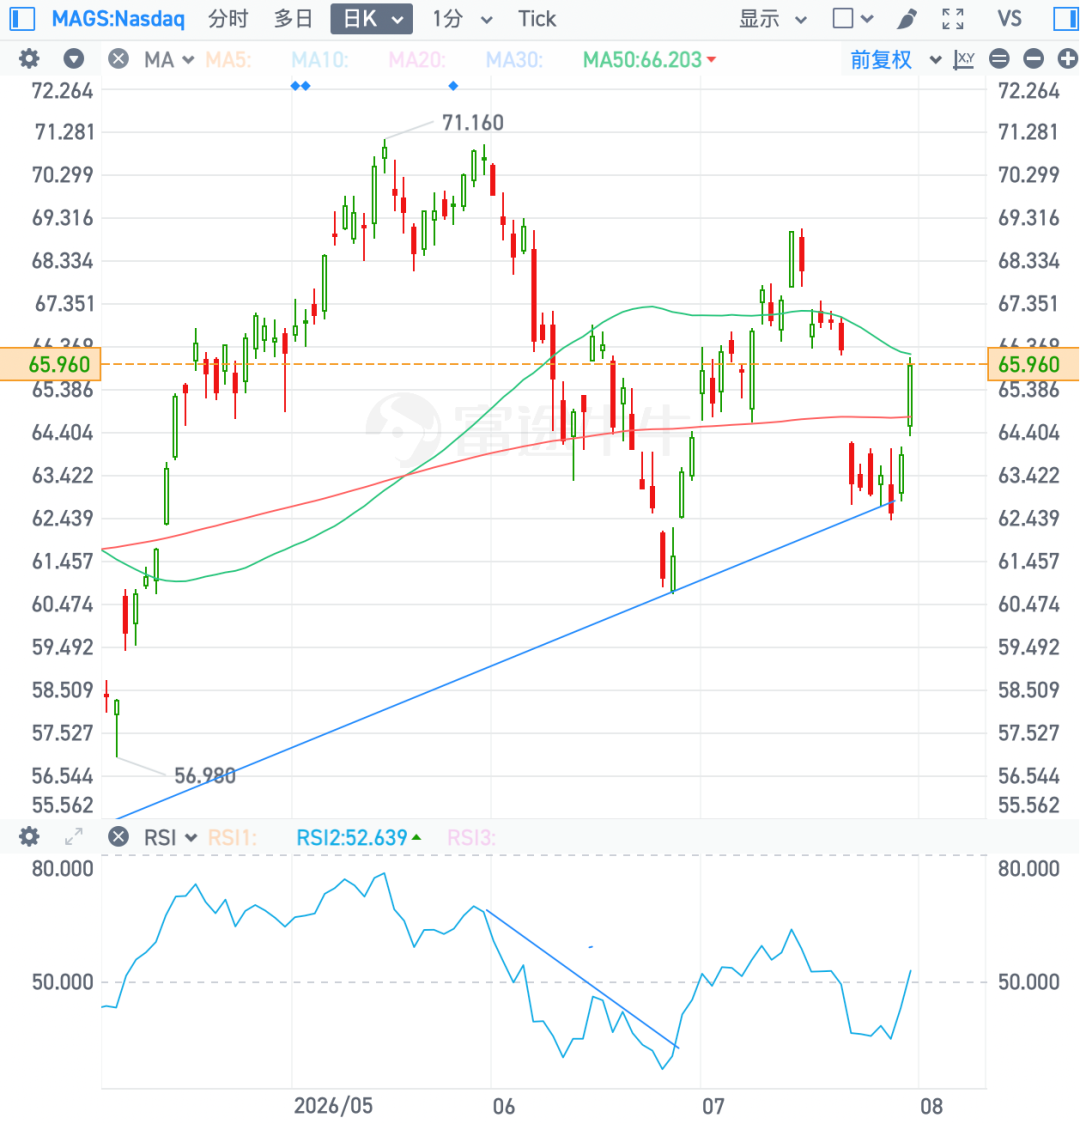Enter fullscreen chart mode
The height and width of the screenshot is (1130, 1080).
[x=952, y=19]
